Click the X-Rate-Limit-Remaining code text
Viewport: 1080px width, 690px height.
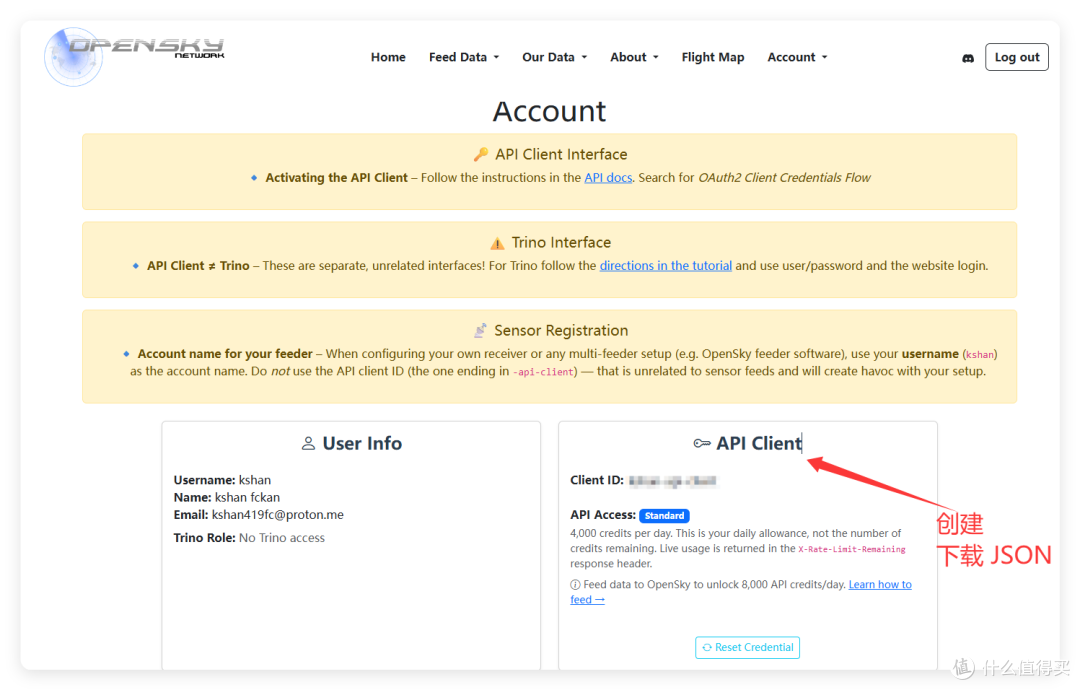tap(851, 550)
